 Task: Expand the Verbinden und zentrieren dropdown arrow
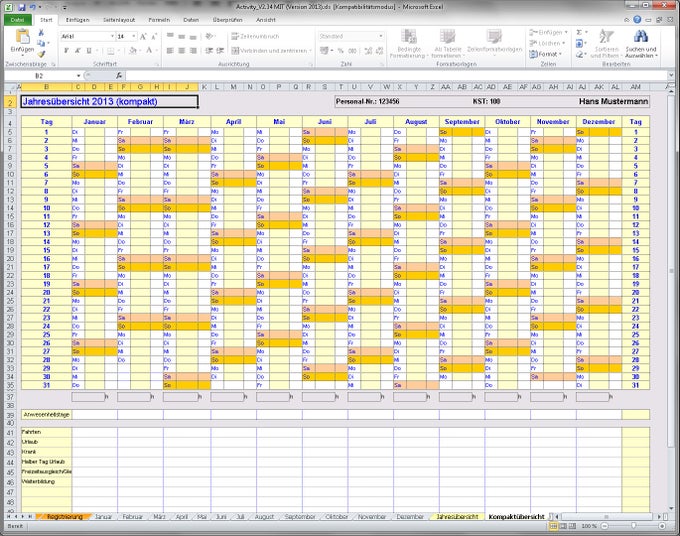[311, 51]
